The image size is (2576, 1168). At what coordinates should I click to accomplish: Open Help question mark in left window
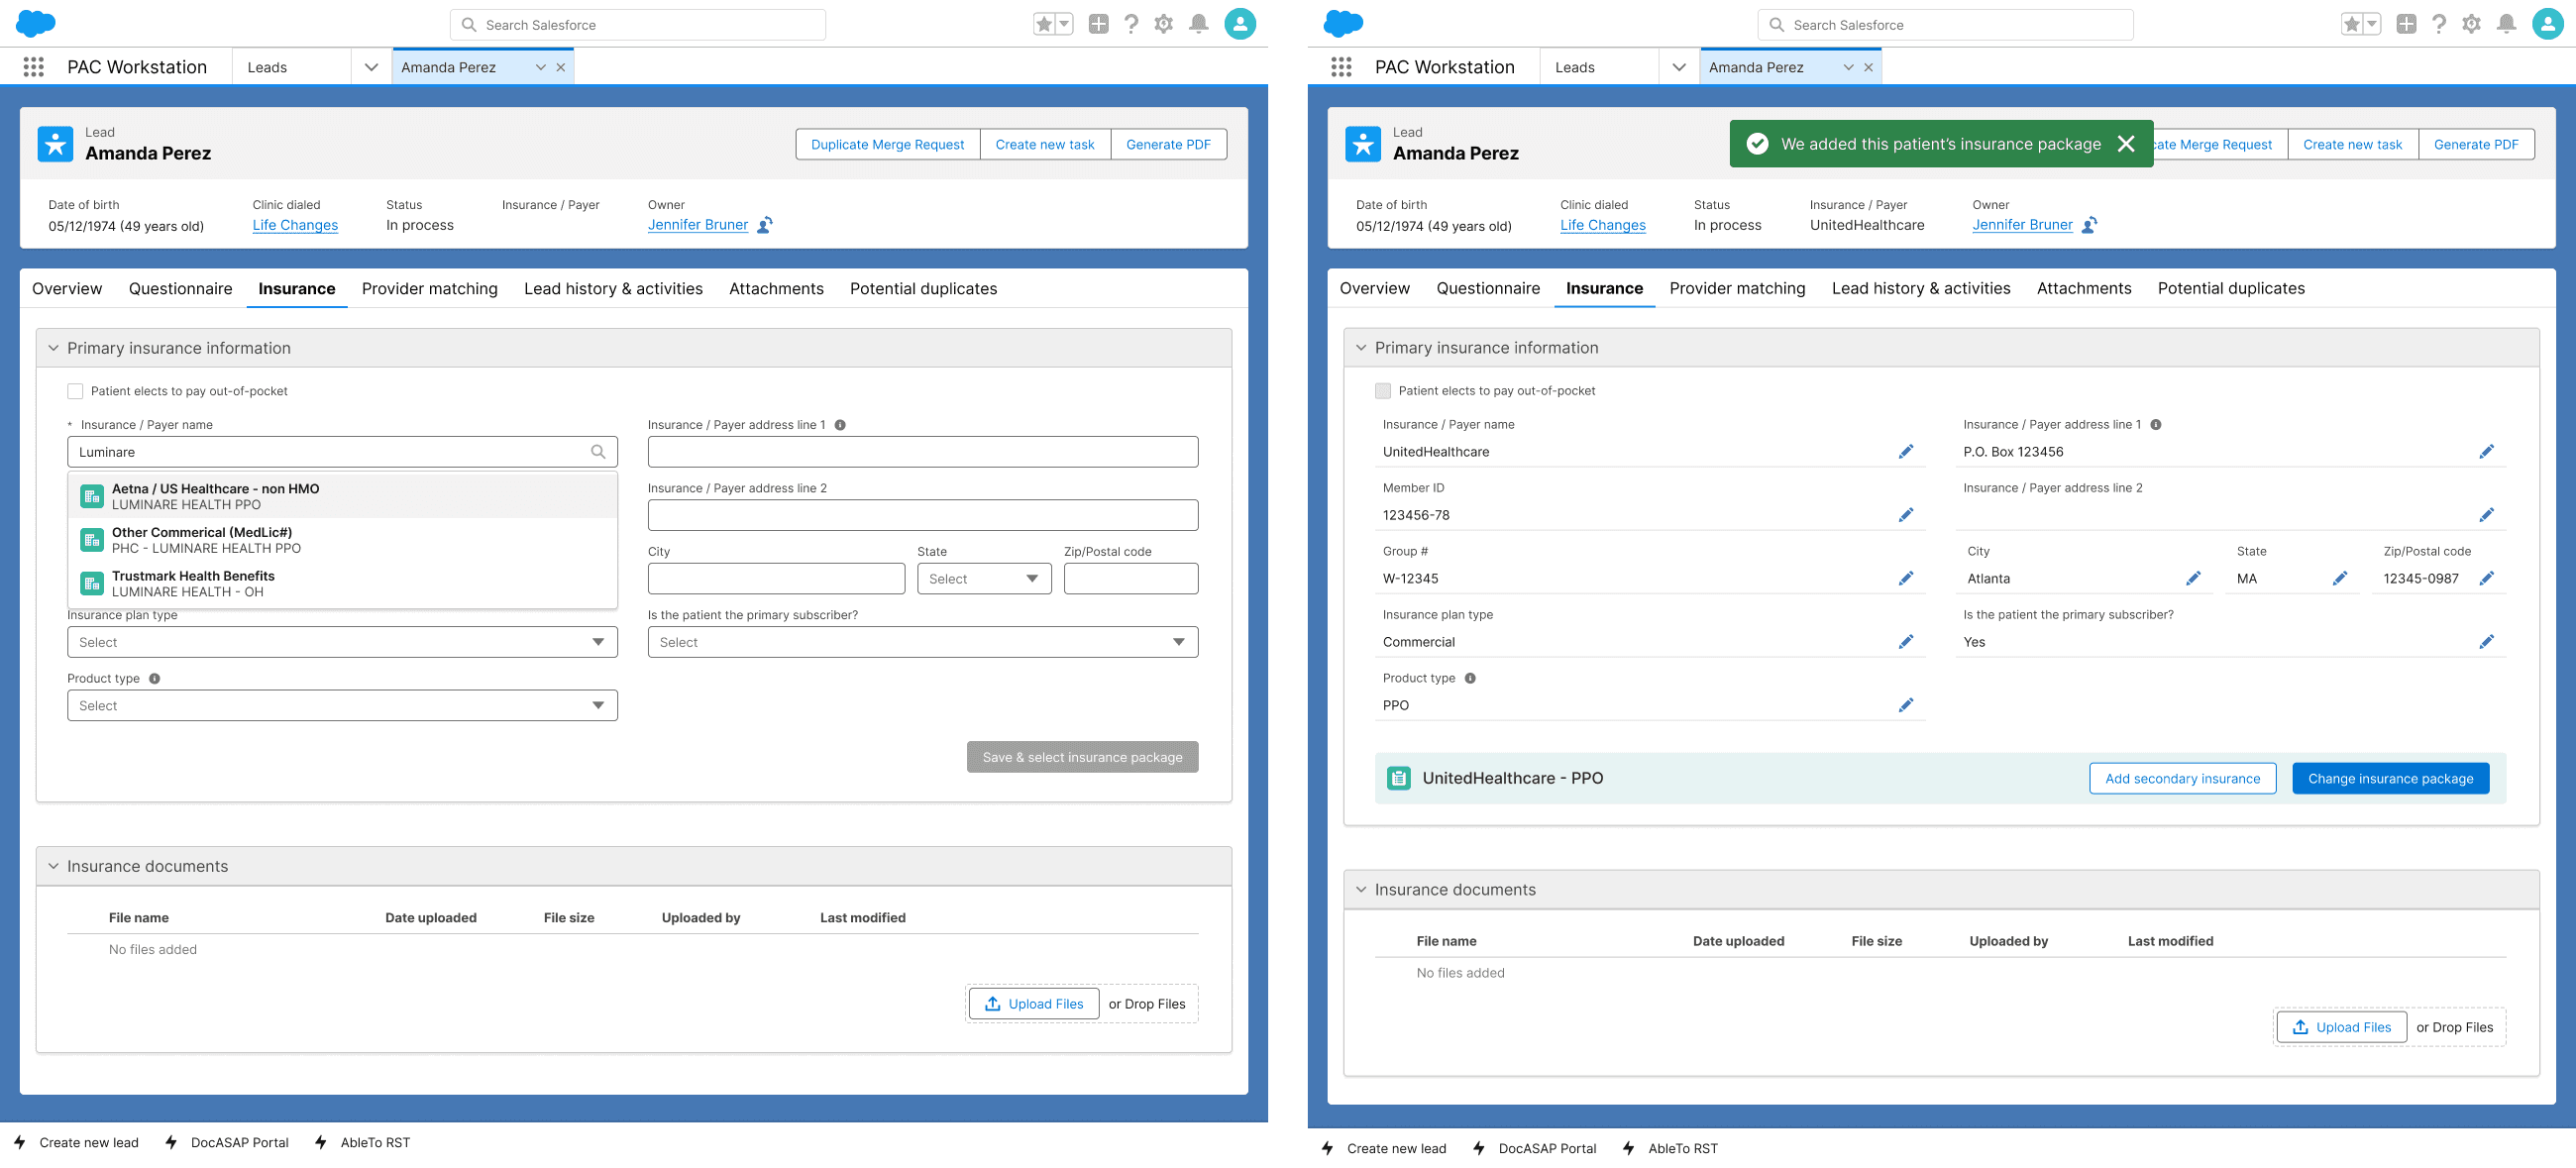(1131, 24)
